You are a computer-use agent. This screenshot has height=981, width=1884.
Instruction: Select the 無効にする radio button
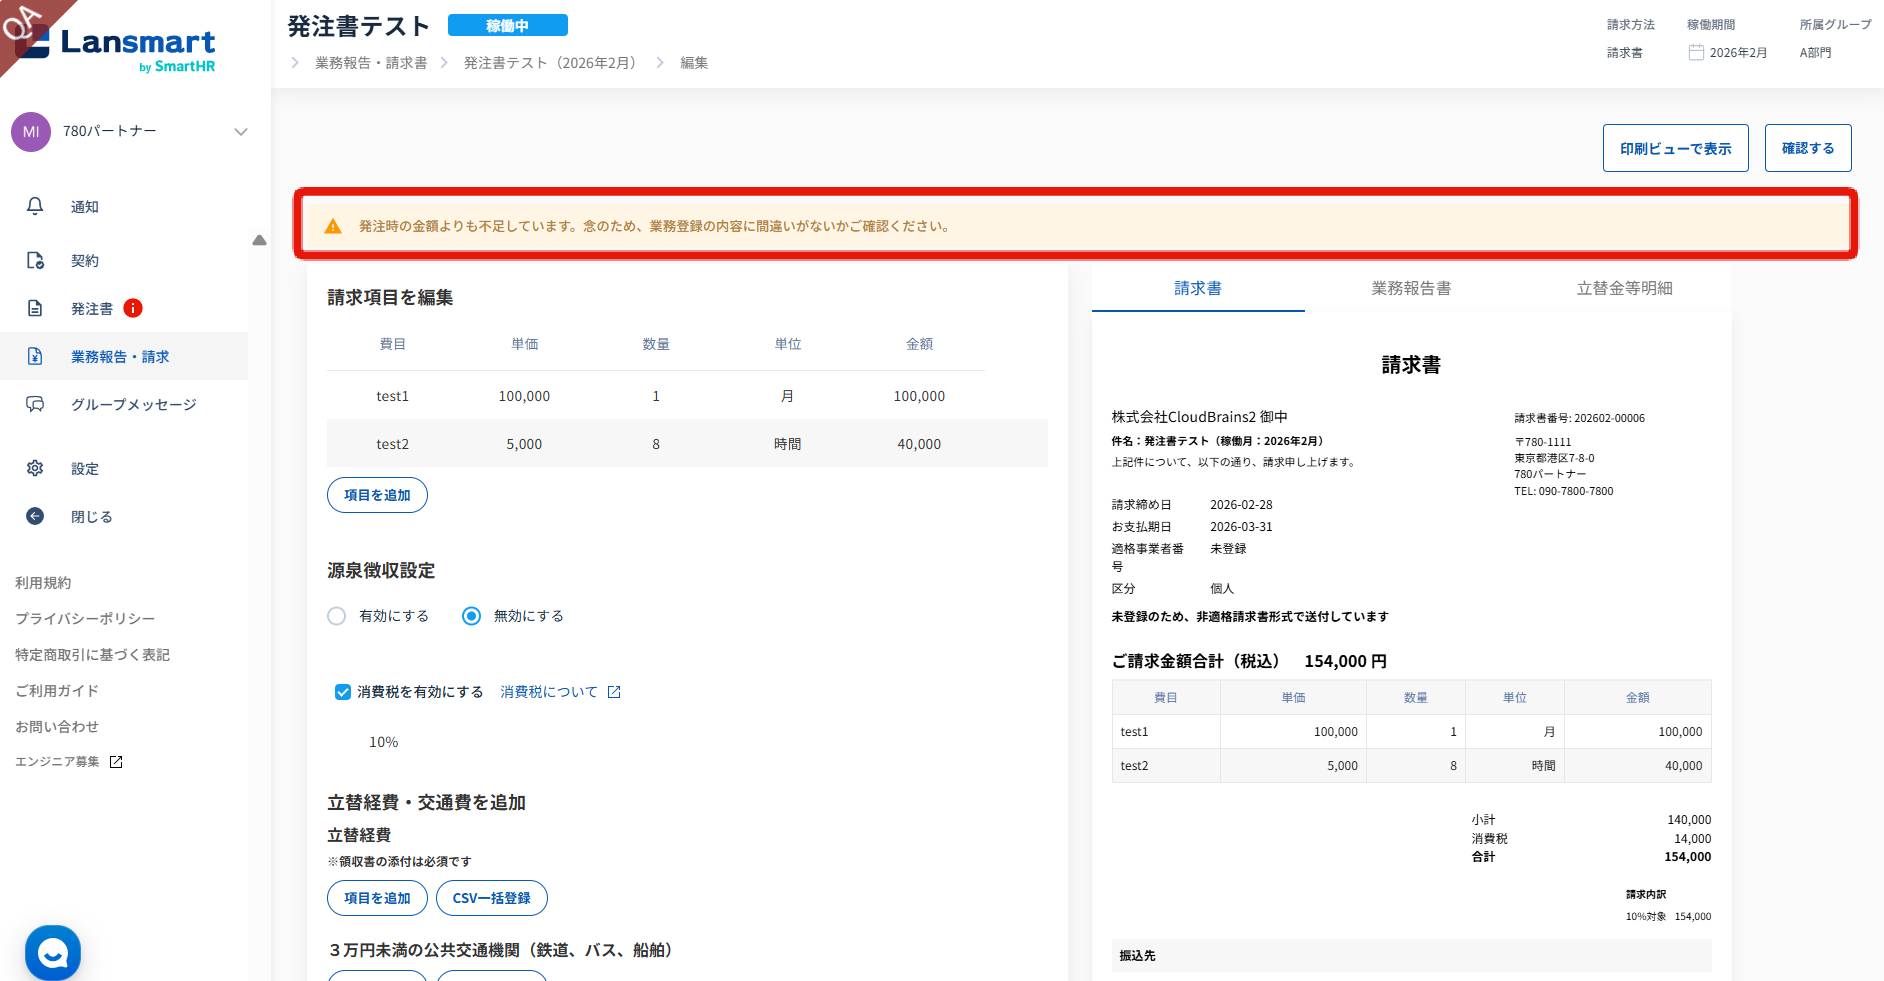[471, 616]
